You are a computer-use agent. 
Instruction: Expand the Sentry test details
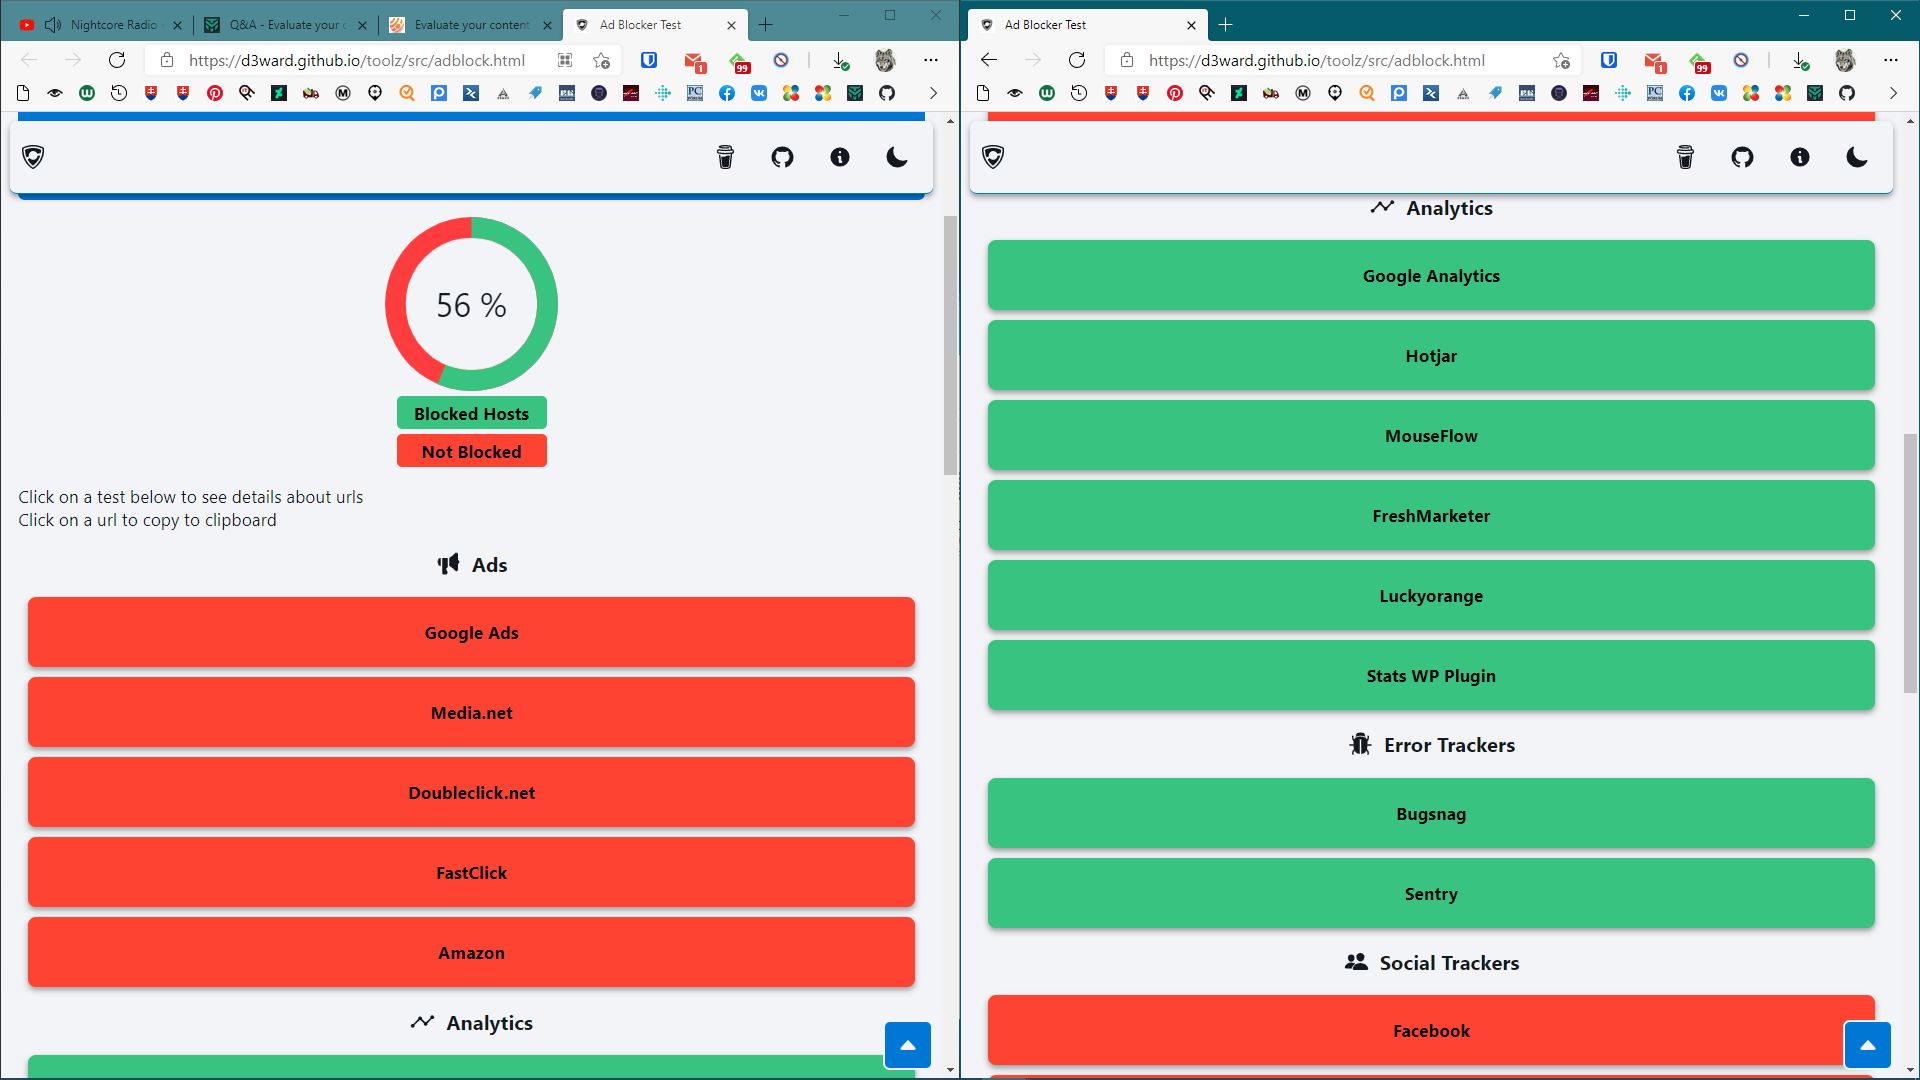pos(1431,893)
